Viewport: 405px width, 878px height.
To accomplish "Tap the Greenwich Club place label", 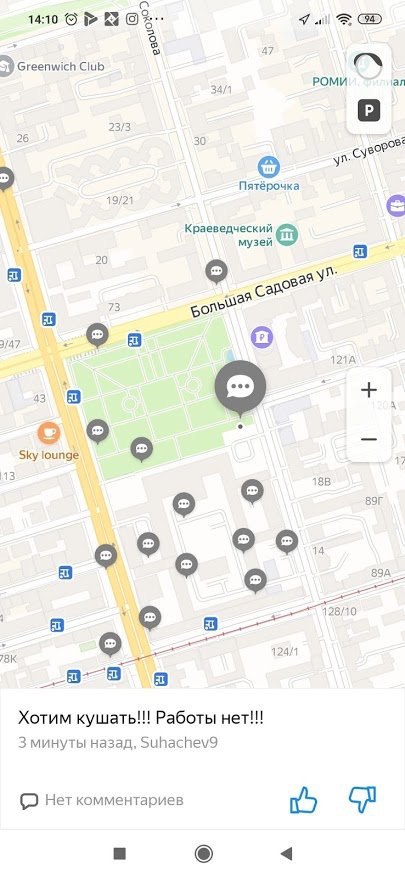I will tap(52, 66).
